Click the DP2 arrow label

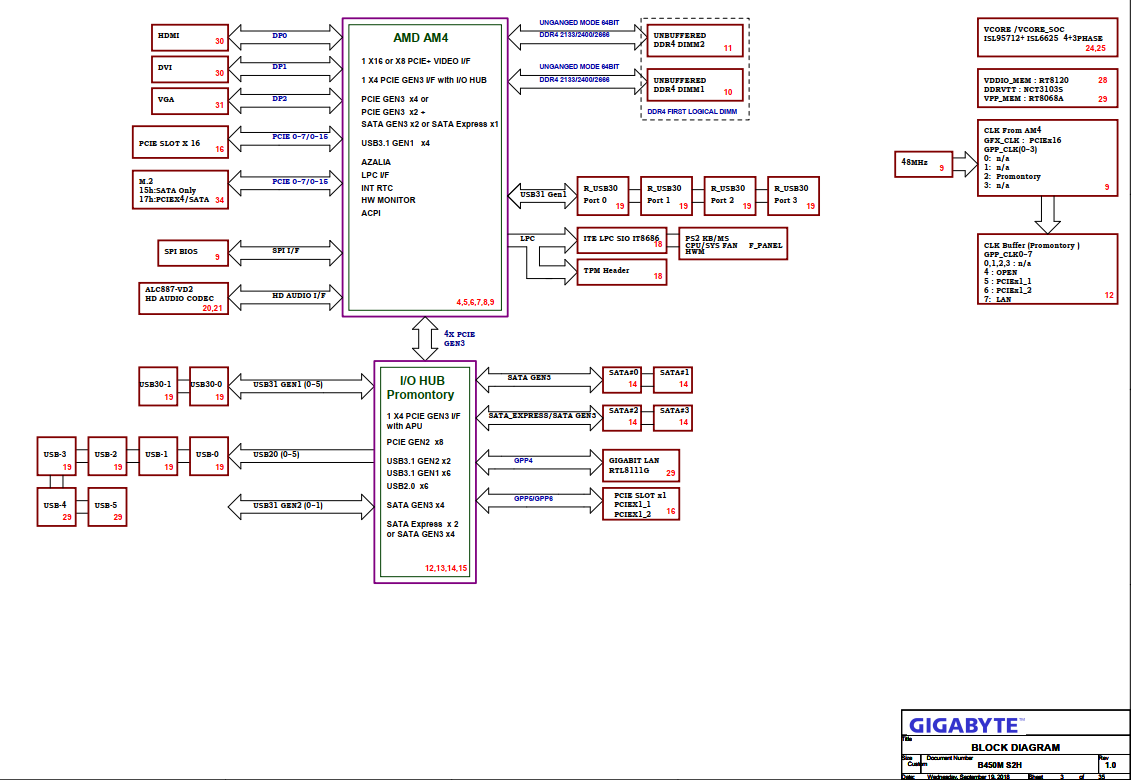point(279,98)
